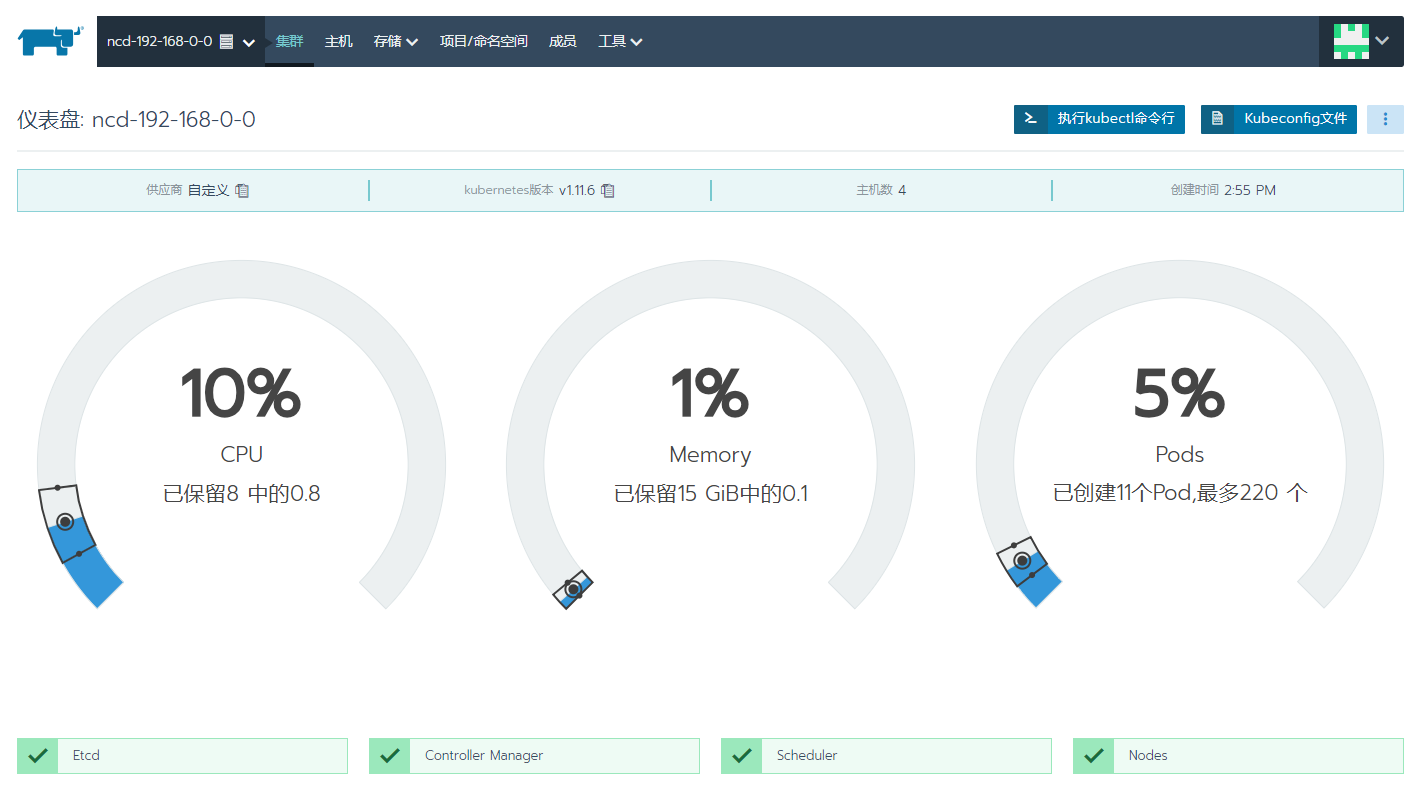Expand the 存储 menu
1426x804 pixels.
(396, 41)
